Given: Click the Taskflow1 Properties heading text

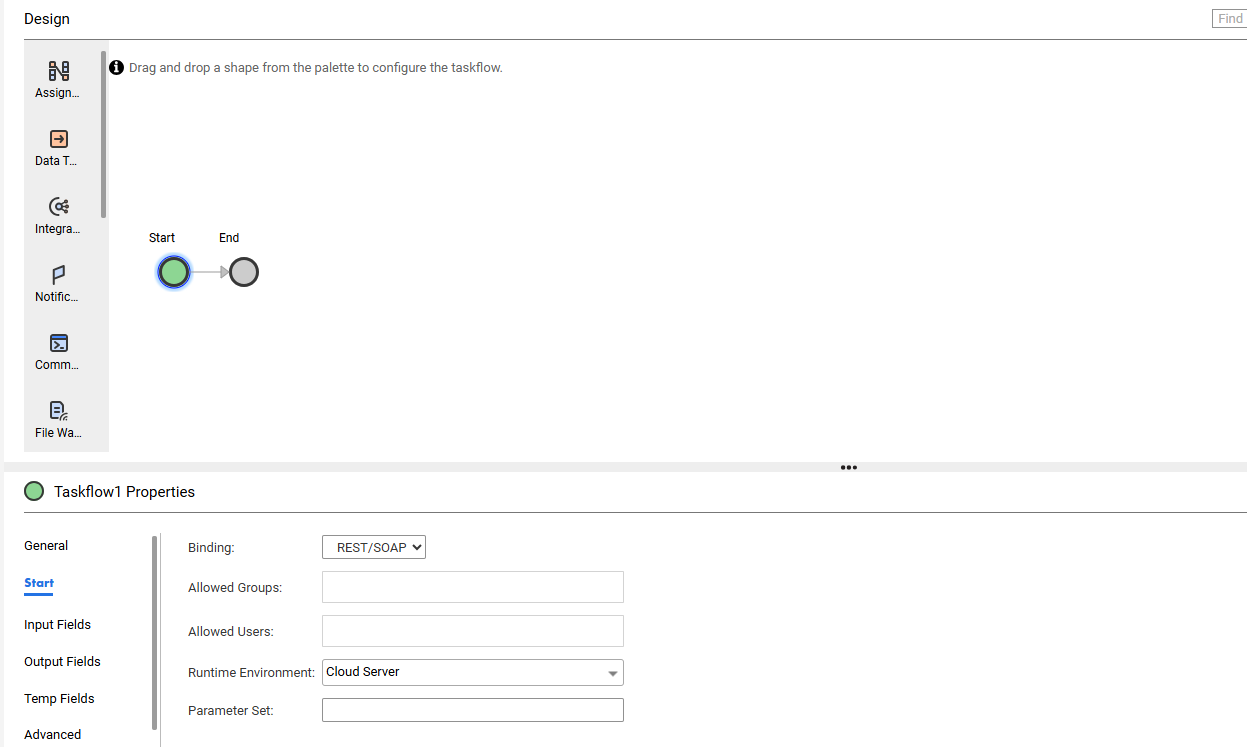Looking at the screenshot, I should (x=124, y=492).
